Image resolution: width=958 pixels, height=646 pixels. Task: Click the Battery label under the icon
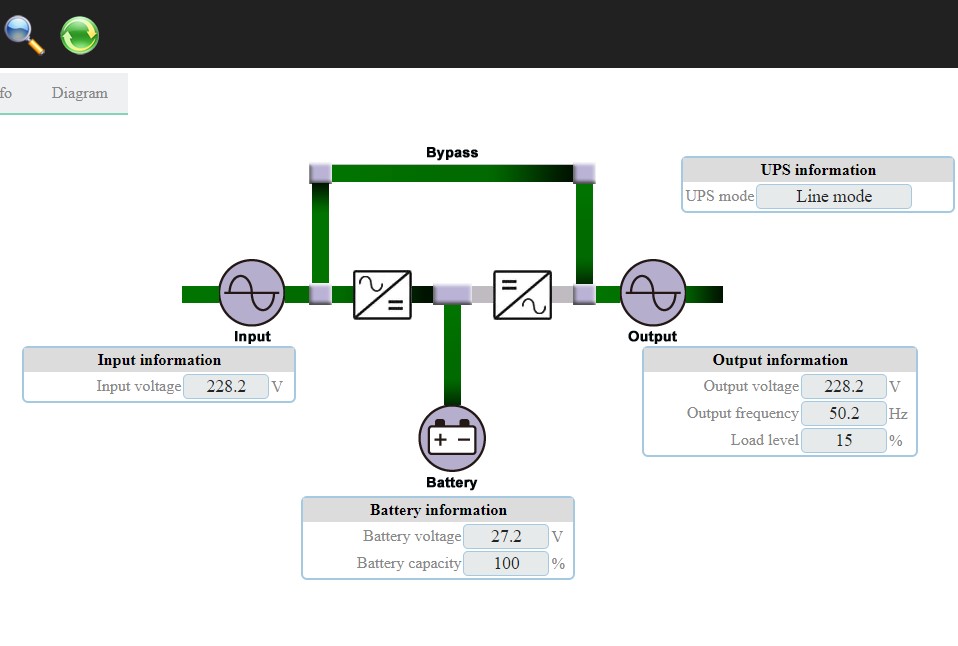[452, 482]
